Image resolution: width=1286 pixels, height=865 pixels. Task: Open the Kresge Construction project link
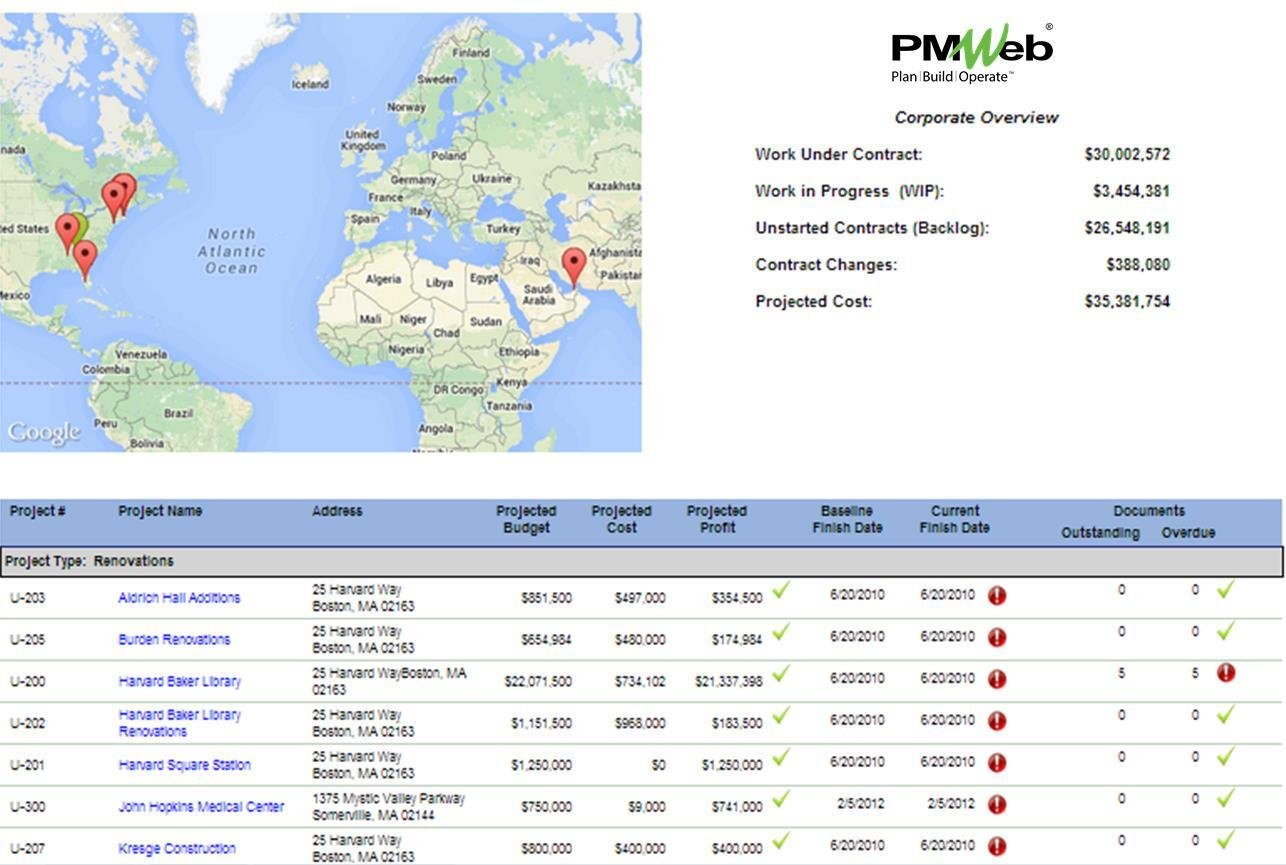(177, 849)
